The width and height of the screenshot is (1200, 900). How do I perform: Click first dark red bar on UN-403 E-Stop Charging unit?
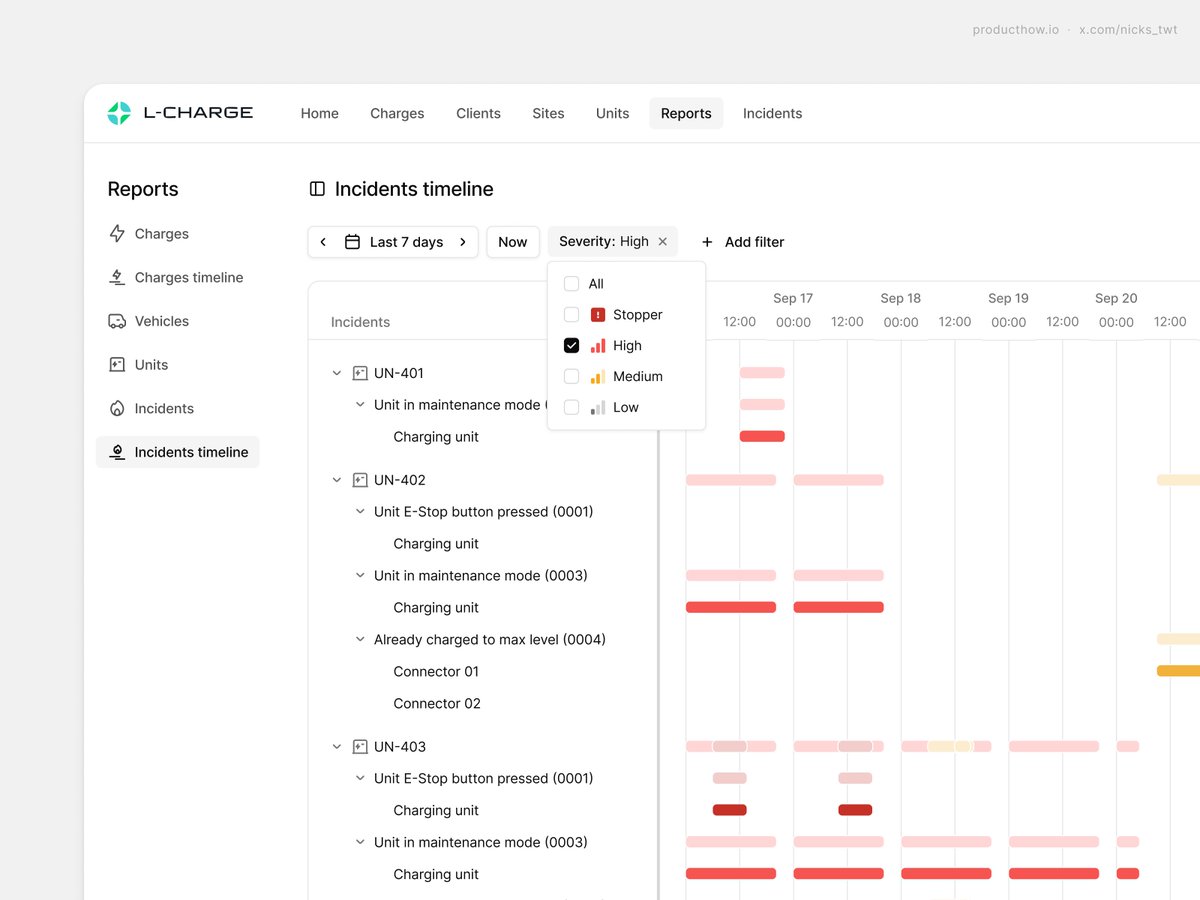730,810
